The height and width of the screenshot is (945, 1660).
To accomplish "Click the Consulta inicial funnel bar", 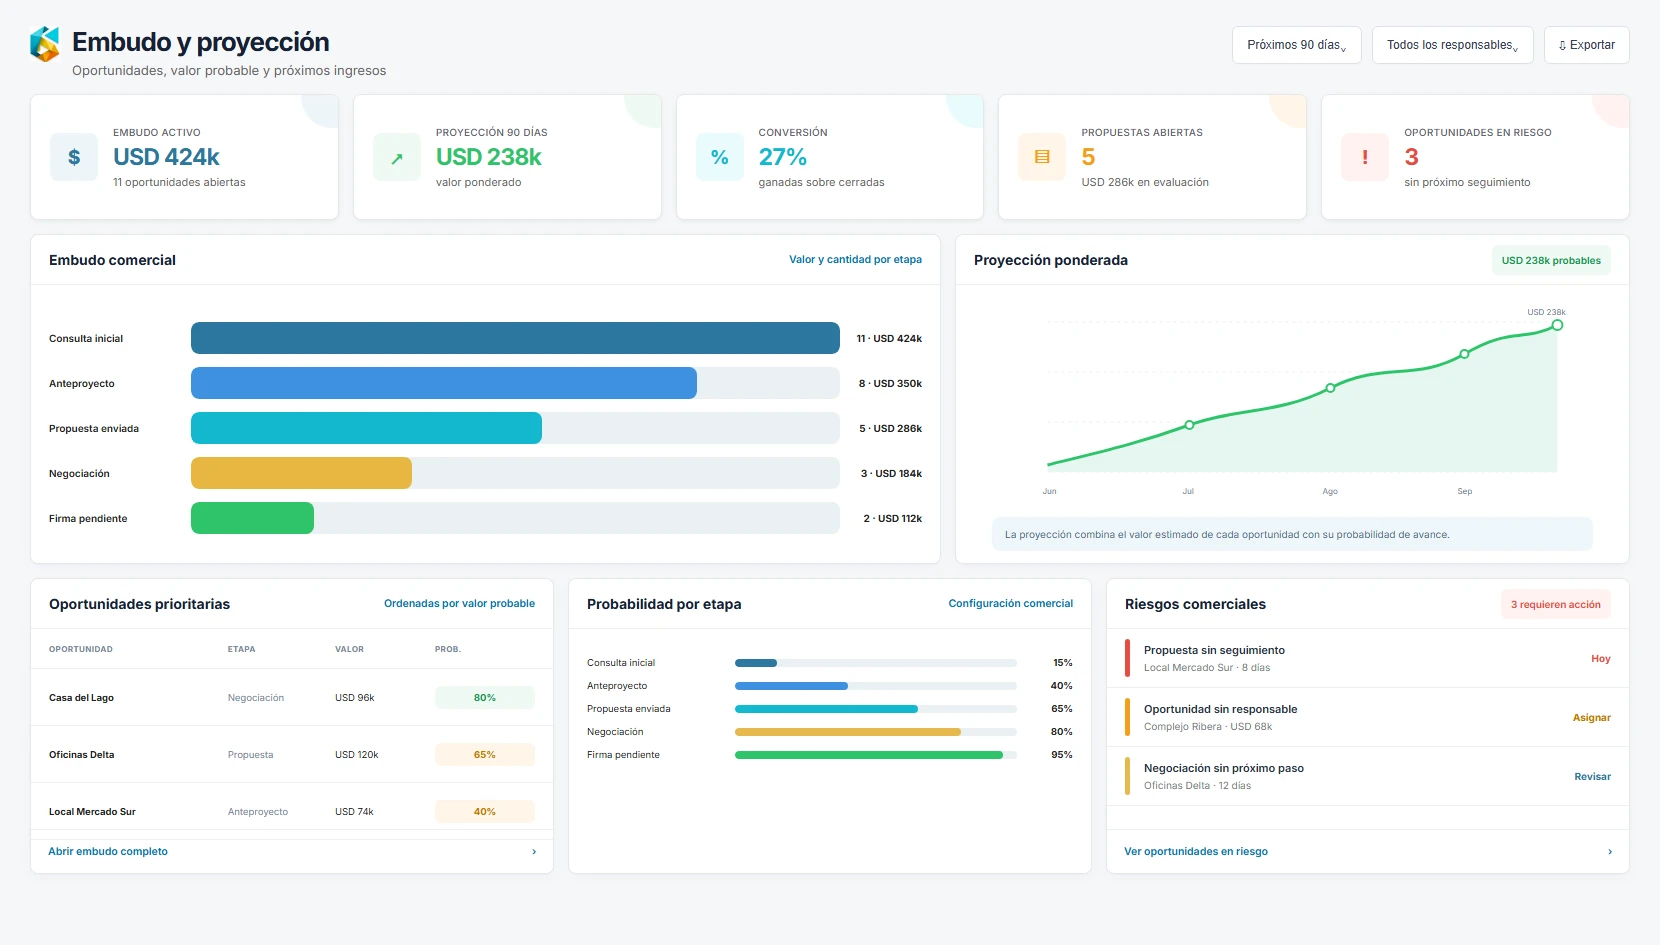I will [x=515, y=338].
